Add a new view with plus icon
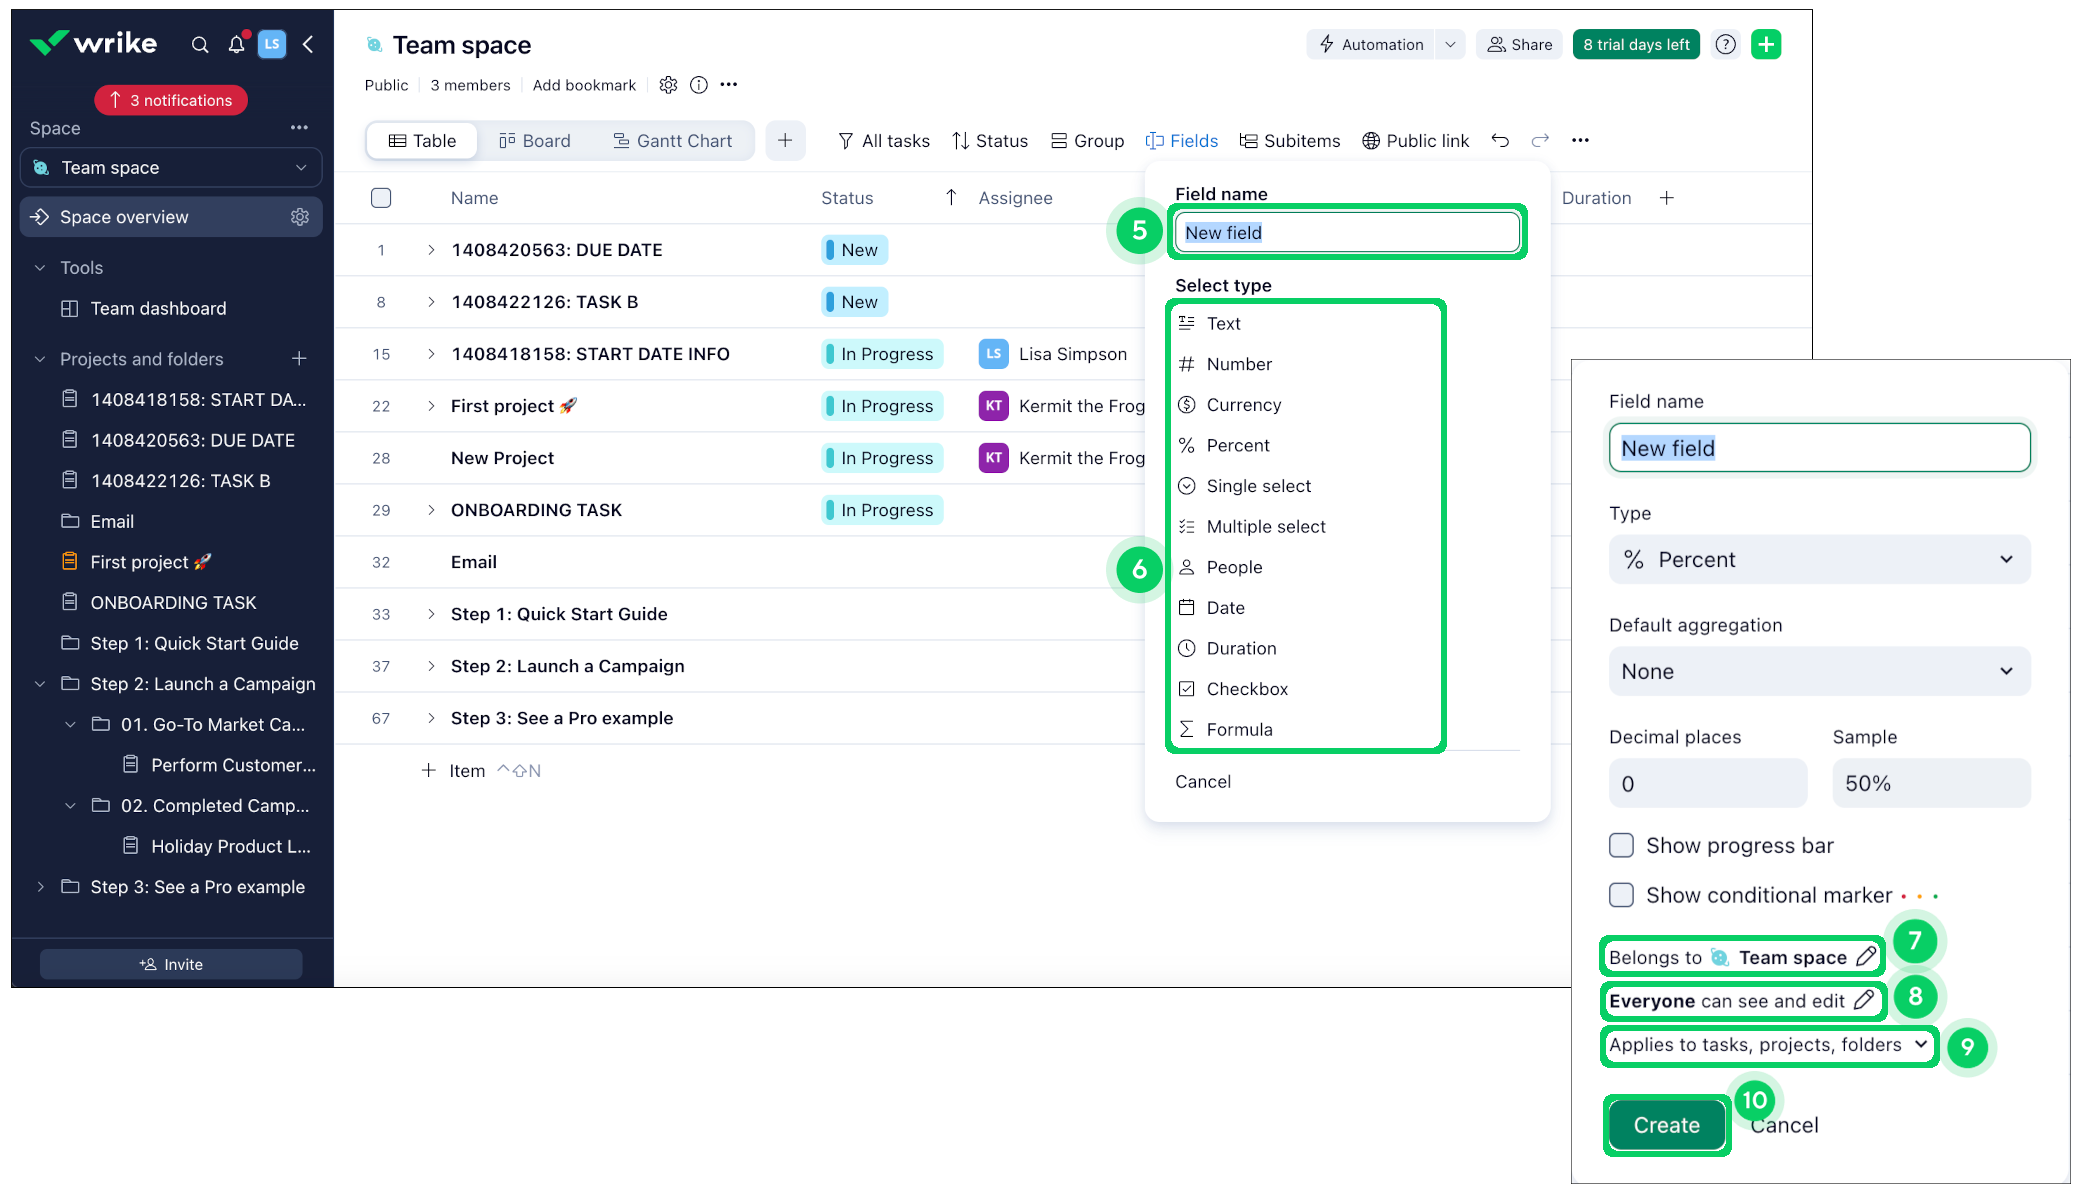This screenshot has width=2082, height=1197. (785, 140)
